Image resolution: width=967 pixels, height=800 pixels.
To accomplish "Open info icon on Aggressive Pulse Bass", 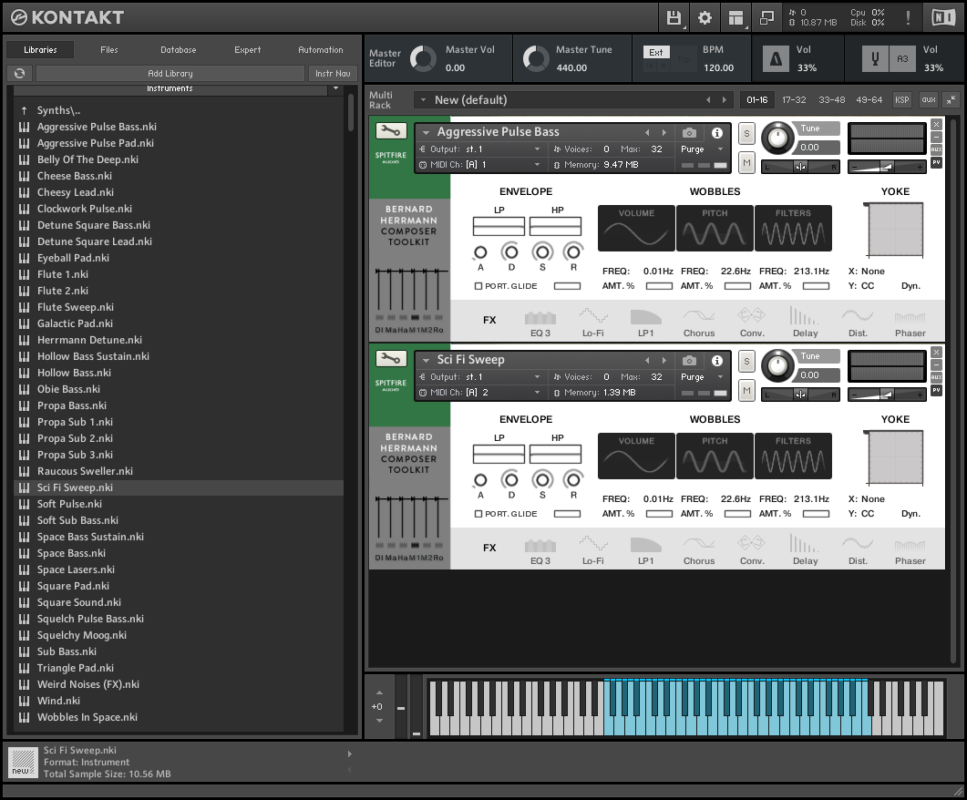I will pos(717,132).
